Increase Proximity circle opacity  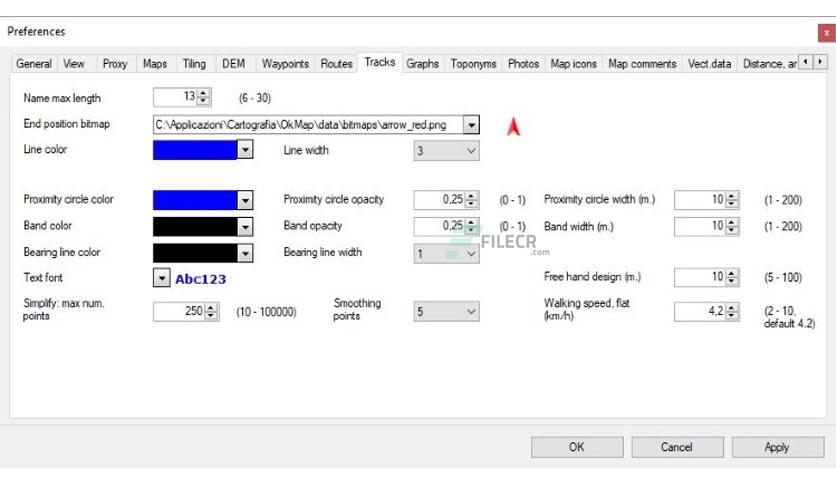pos(471,196)
